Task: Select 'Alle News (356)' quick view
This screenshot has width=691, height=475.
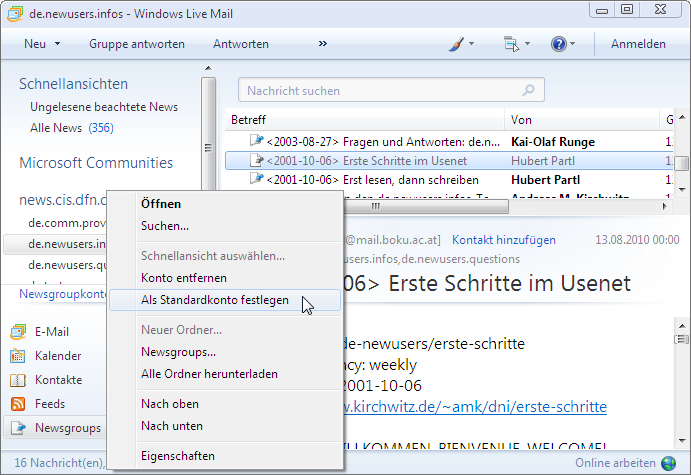Action: (71, 128)
